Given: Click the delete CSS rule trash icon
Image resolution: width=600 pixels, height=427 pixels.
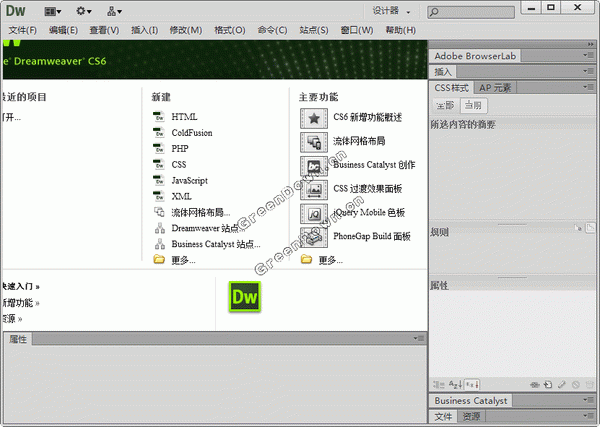Looking at the screenshot, I should tap(589, 385).
